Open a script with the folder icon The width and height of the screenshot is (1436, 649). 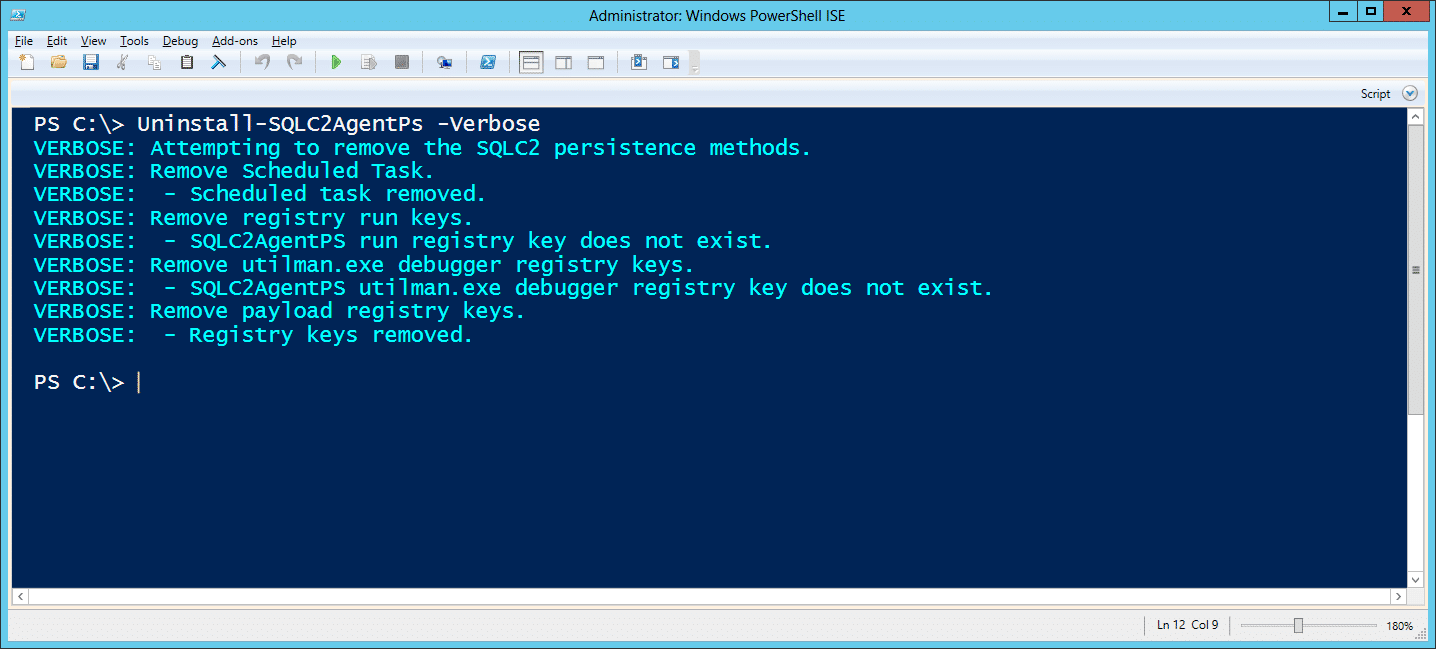(x=59, y=63)
